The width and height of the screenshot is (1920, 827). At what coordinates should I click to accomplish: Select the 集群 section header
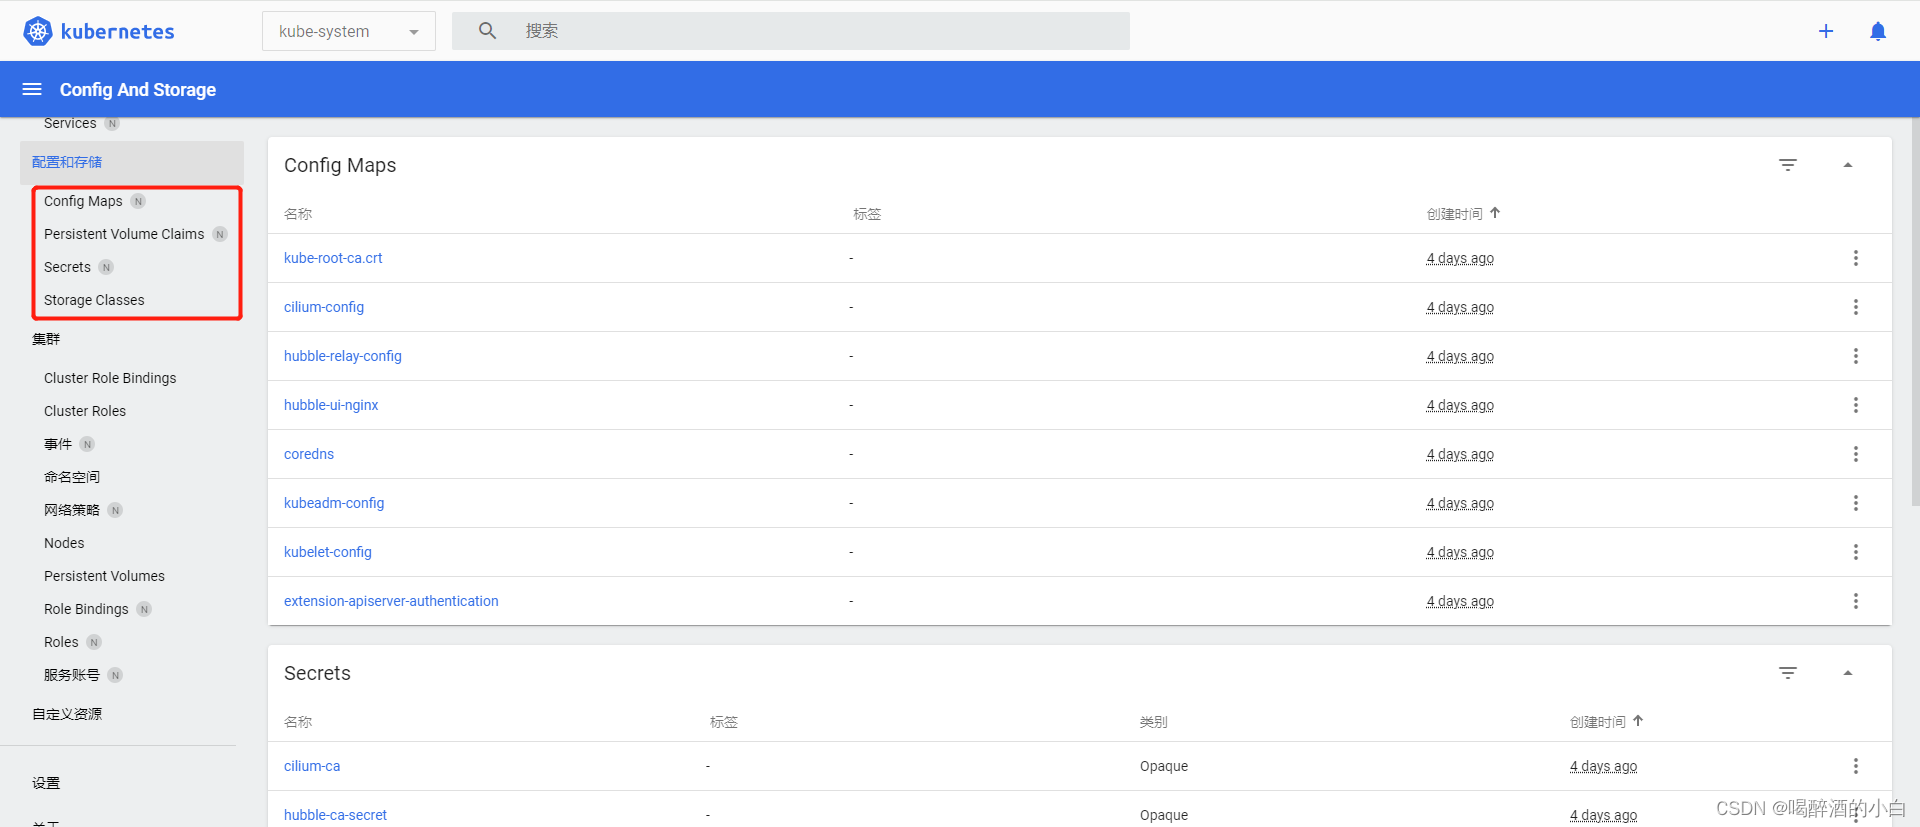(46, 339)
